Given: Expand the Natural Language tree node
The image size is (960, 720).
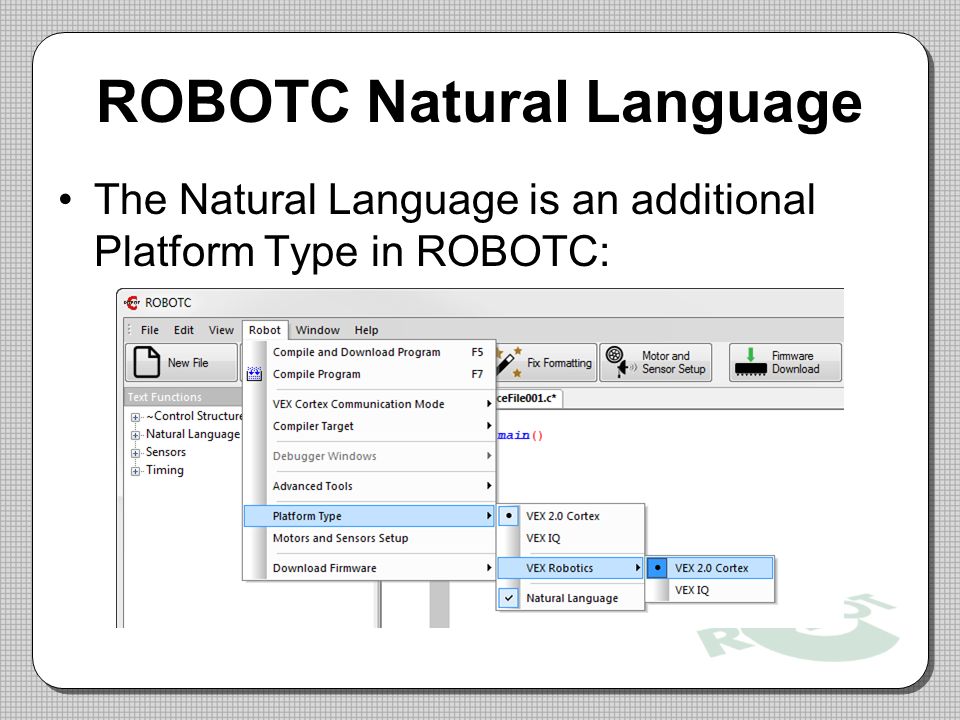Looking at the screenshot, I should (135, 435).
